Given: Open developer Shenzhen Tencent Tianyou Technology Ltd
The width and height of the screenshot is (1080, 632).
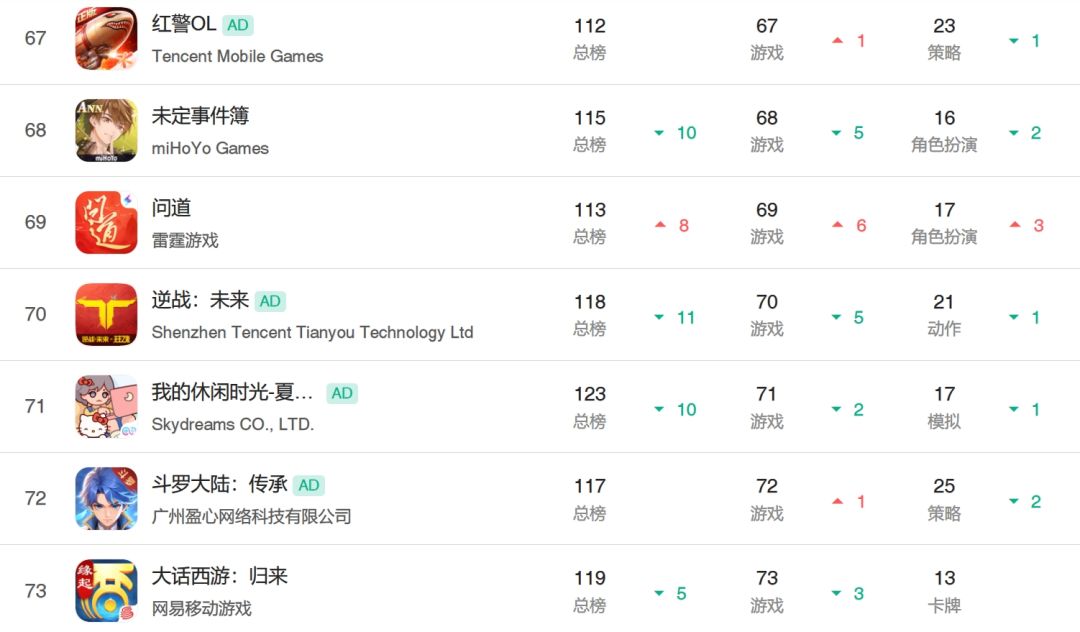Looking at the screenshot, I should coord(312,333).
